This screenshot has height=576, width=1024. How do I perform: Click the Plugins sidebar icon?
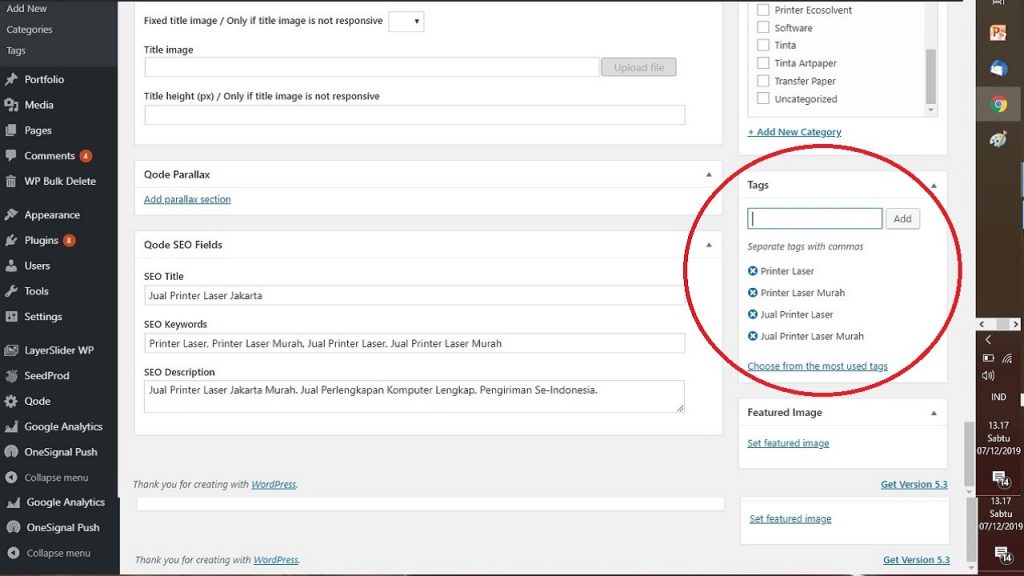click(x=11, y=240)
